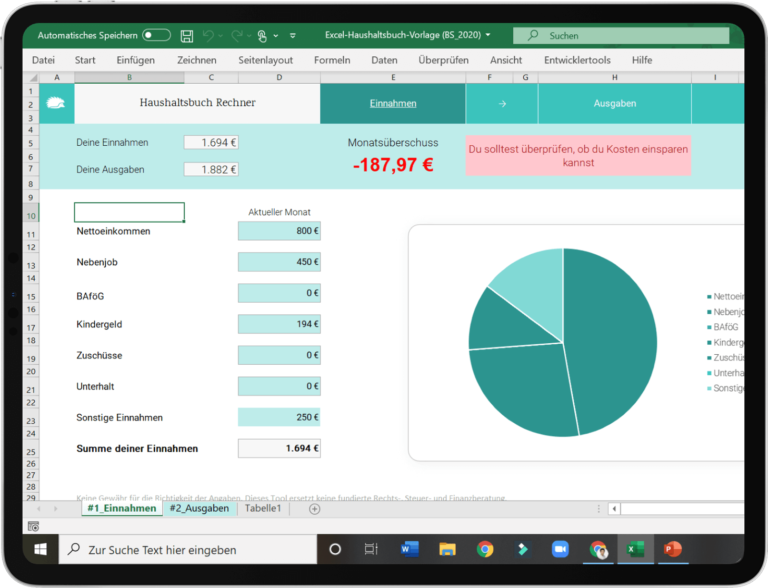Open the Start ribbon tab
Screen dimensions: 768x588
pyautogui.click(x=85, y=60)
